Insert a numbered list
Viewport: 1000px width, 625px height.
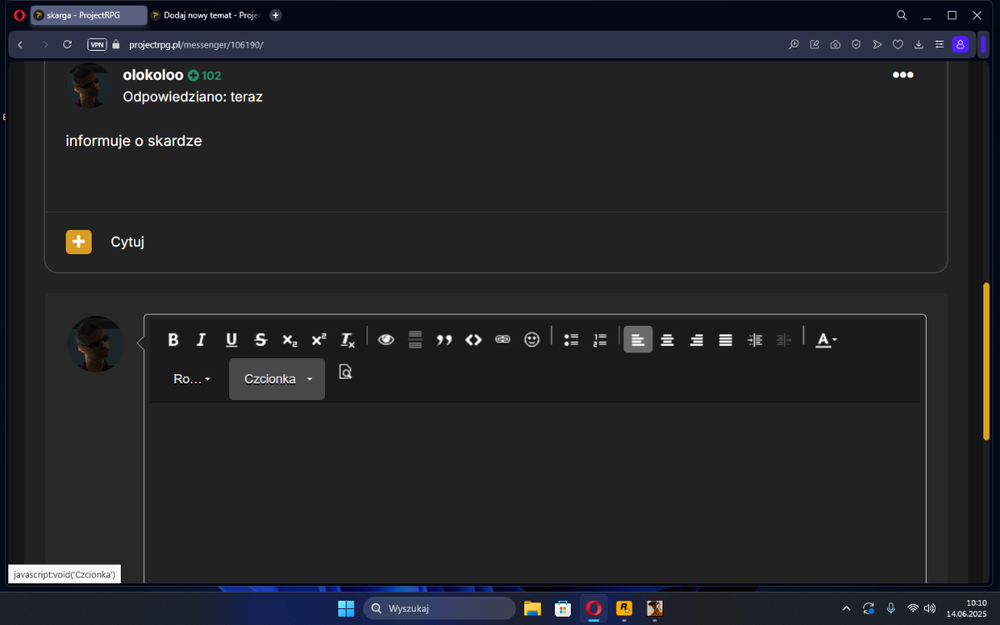tap(600, 340)
